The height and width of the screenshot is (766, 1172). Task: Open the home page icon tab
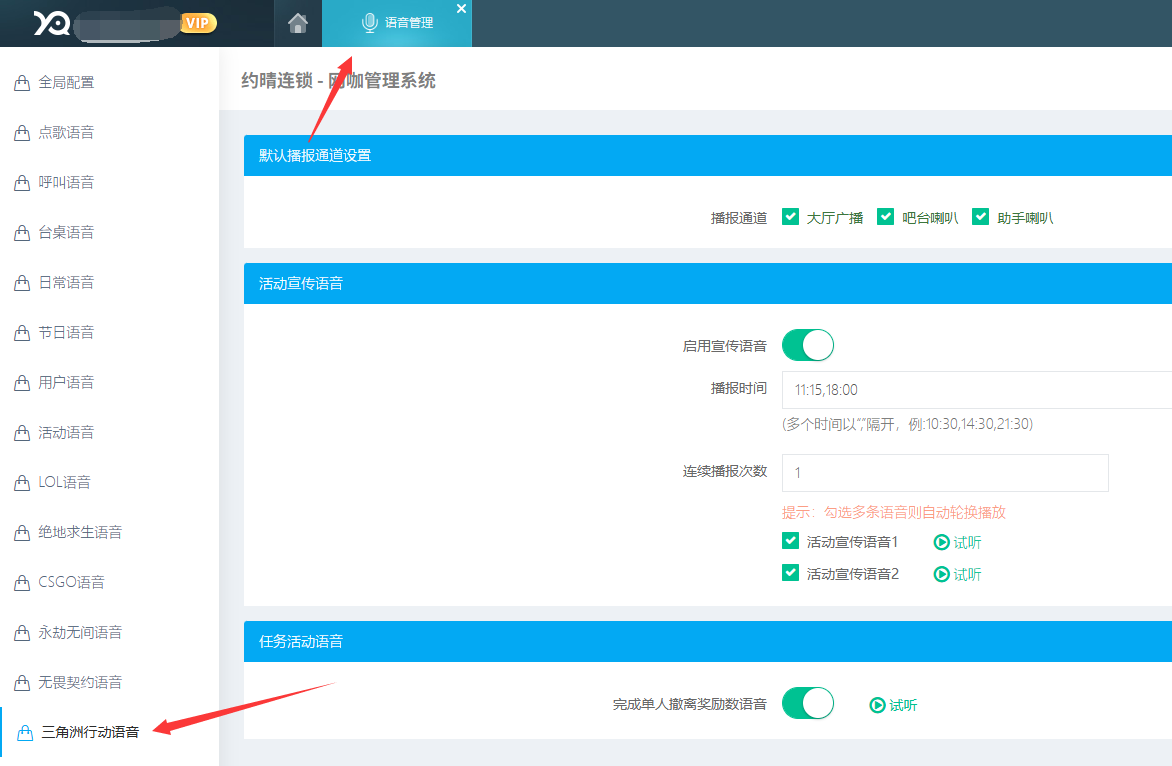(297, 23)
